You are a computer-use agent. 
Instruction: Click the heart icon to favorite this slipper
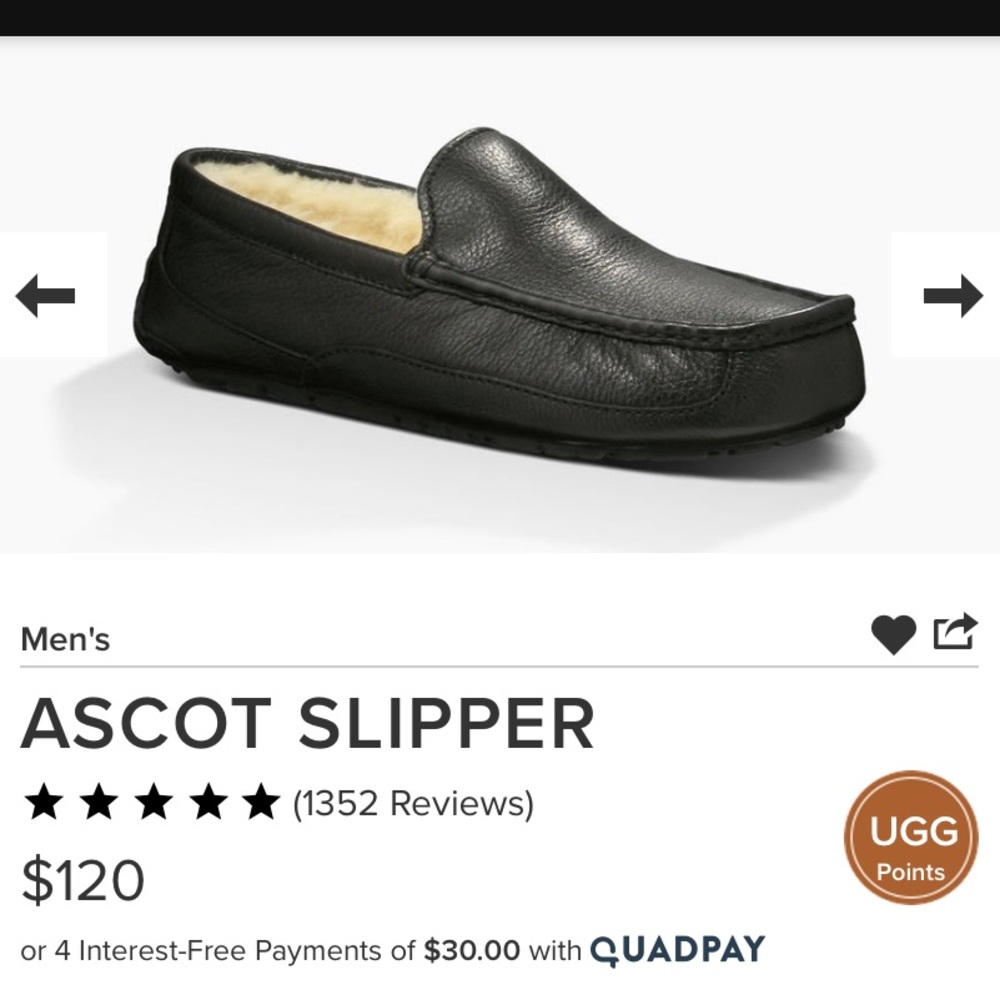click(x=895, y=630)
